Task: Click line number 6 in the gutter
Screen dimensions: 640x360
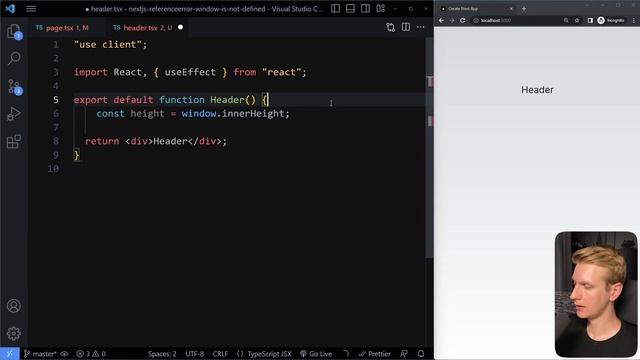Action: pos(56,113)
